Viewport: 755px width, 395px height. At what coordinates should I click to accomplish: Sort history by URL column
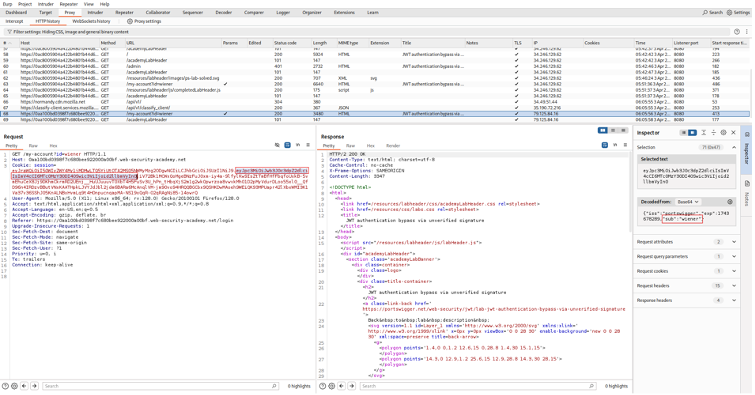[x=173, y=43]
